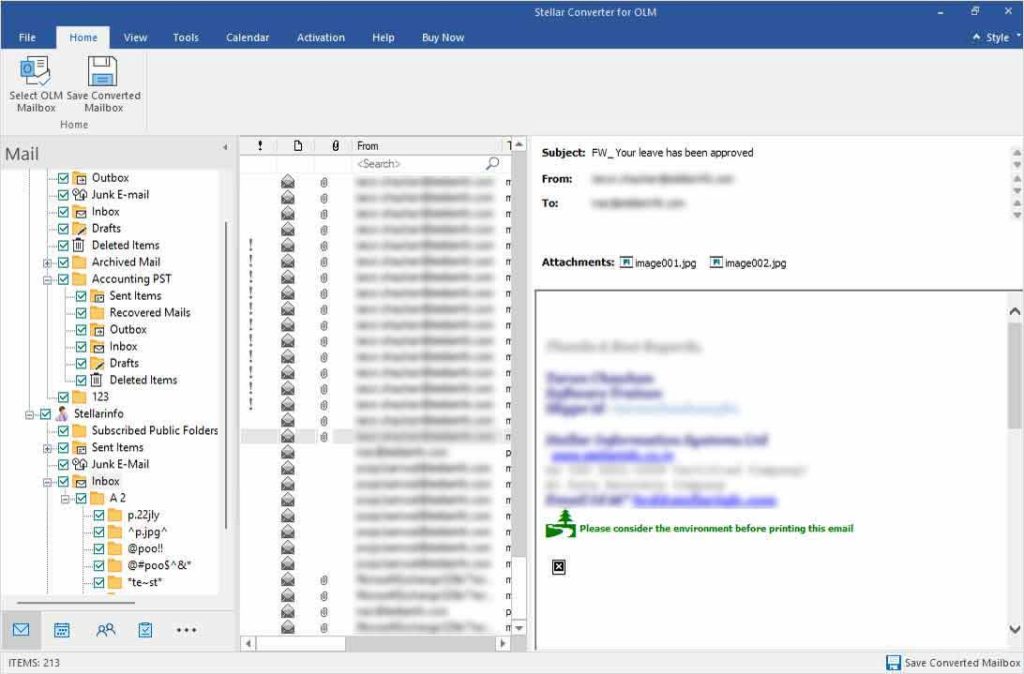
Task: Click the broken image placeholder in email body
Action: click(x=558, y=567)
